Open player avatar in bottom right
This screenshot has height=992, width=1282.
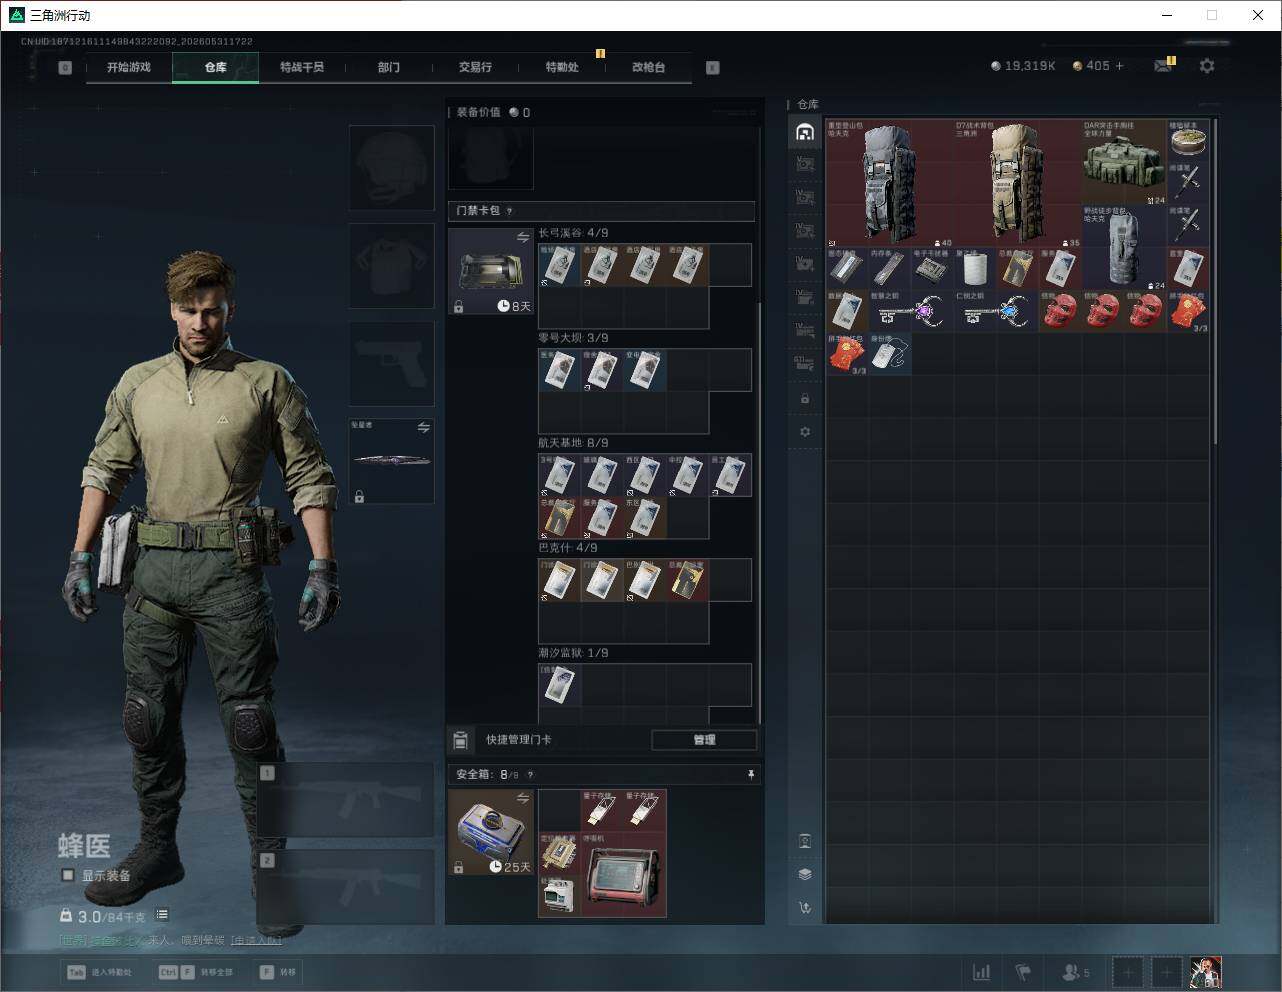coord(1205,972)
